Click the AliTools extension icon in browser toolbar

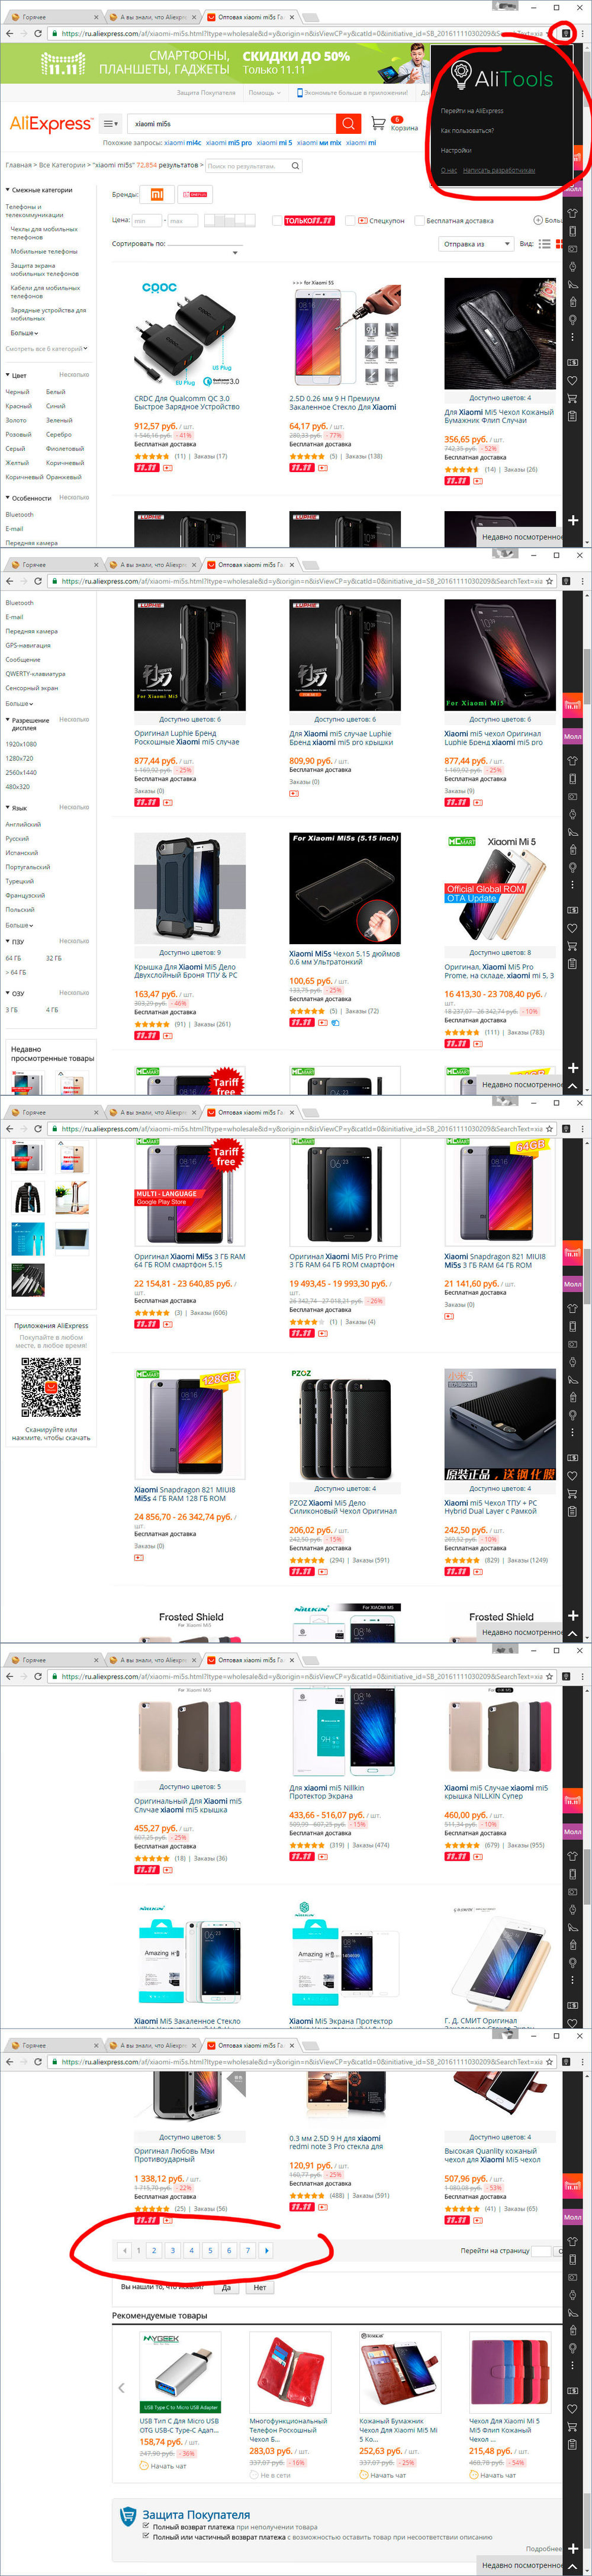click(565, 33)
